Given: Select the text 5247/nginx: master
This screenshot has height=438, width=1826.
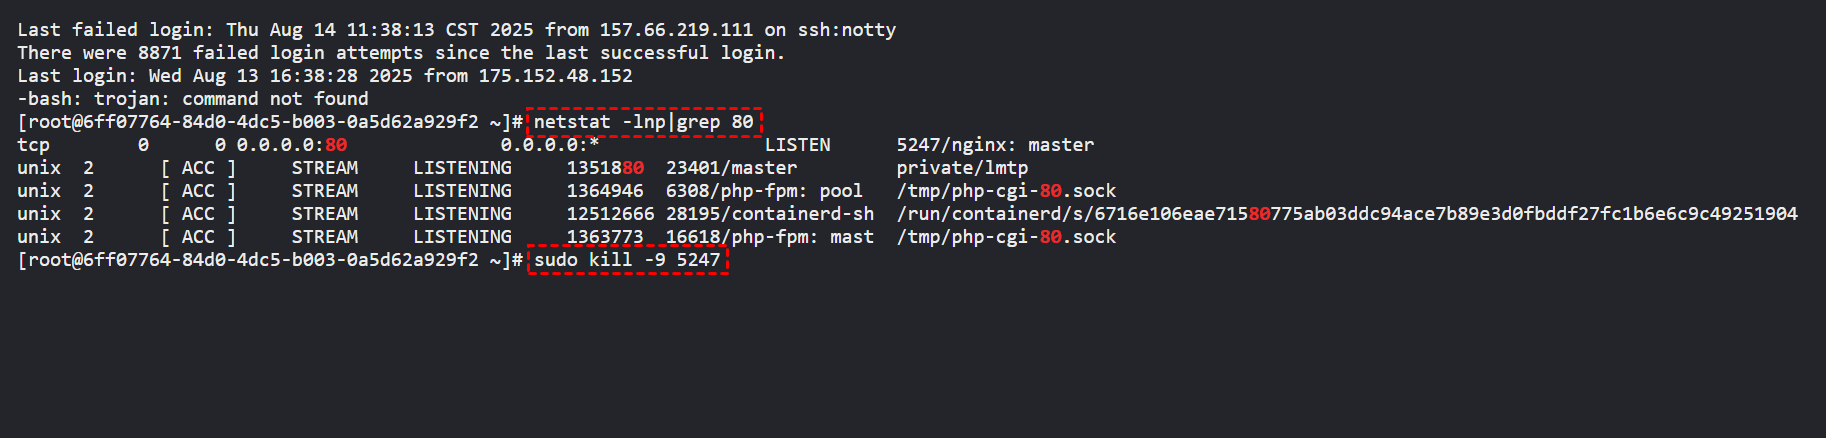Looking at the screenshot, I should pos(995,145).
